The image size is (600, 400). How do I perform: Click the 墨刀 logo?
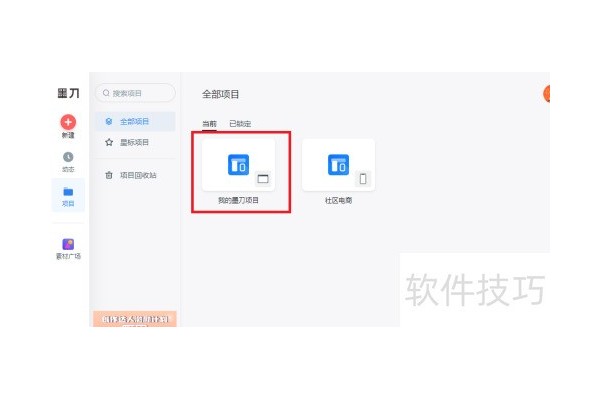pos(68,93)
